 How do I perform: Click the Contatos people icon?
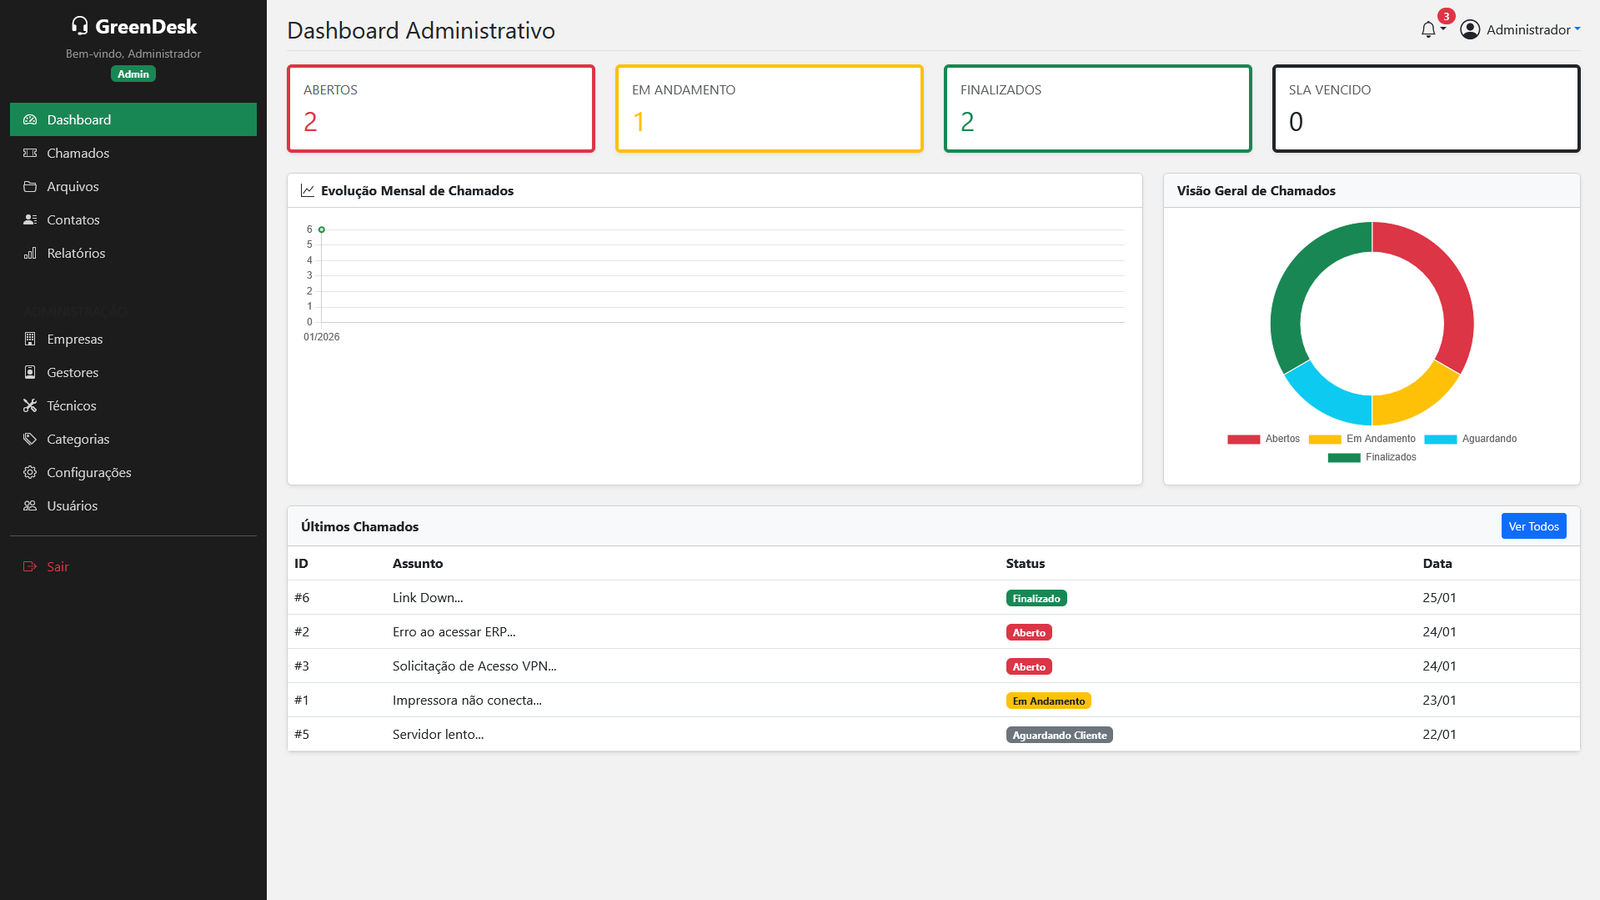point(29,220)
